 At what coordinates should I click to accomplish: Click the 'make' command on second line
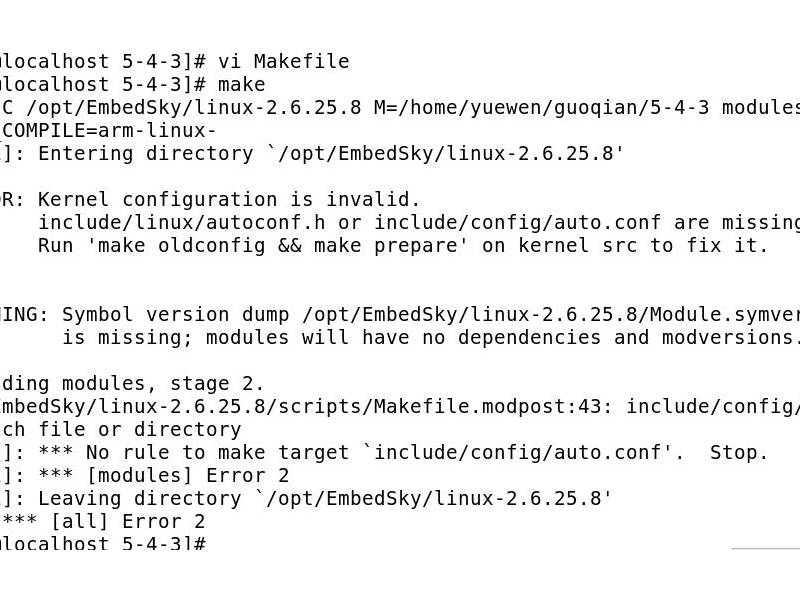[x=242, y=85]
